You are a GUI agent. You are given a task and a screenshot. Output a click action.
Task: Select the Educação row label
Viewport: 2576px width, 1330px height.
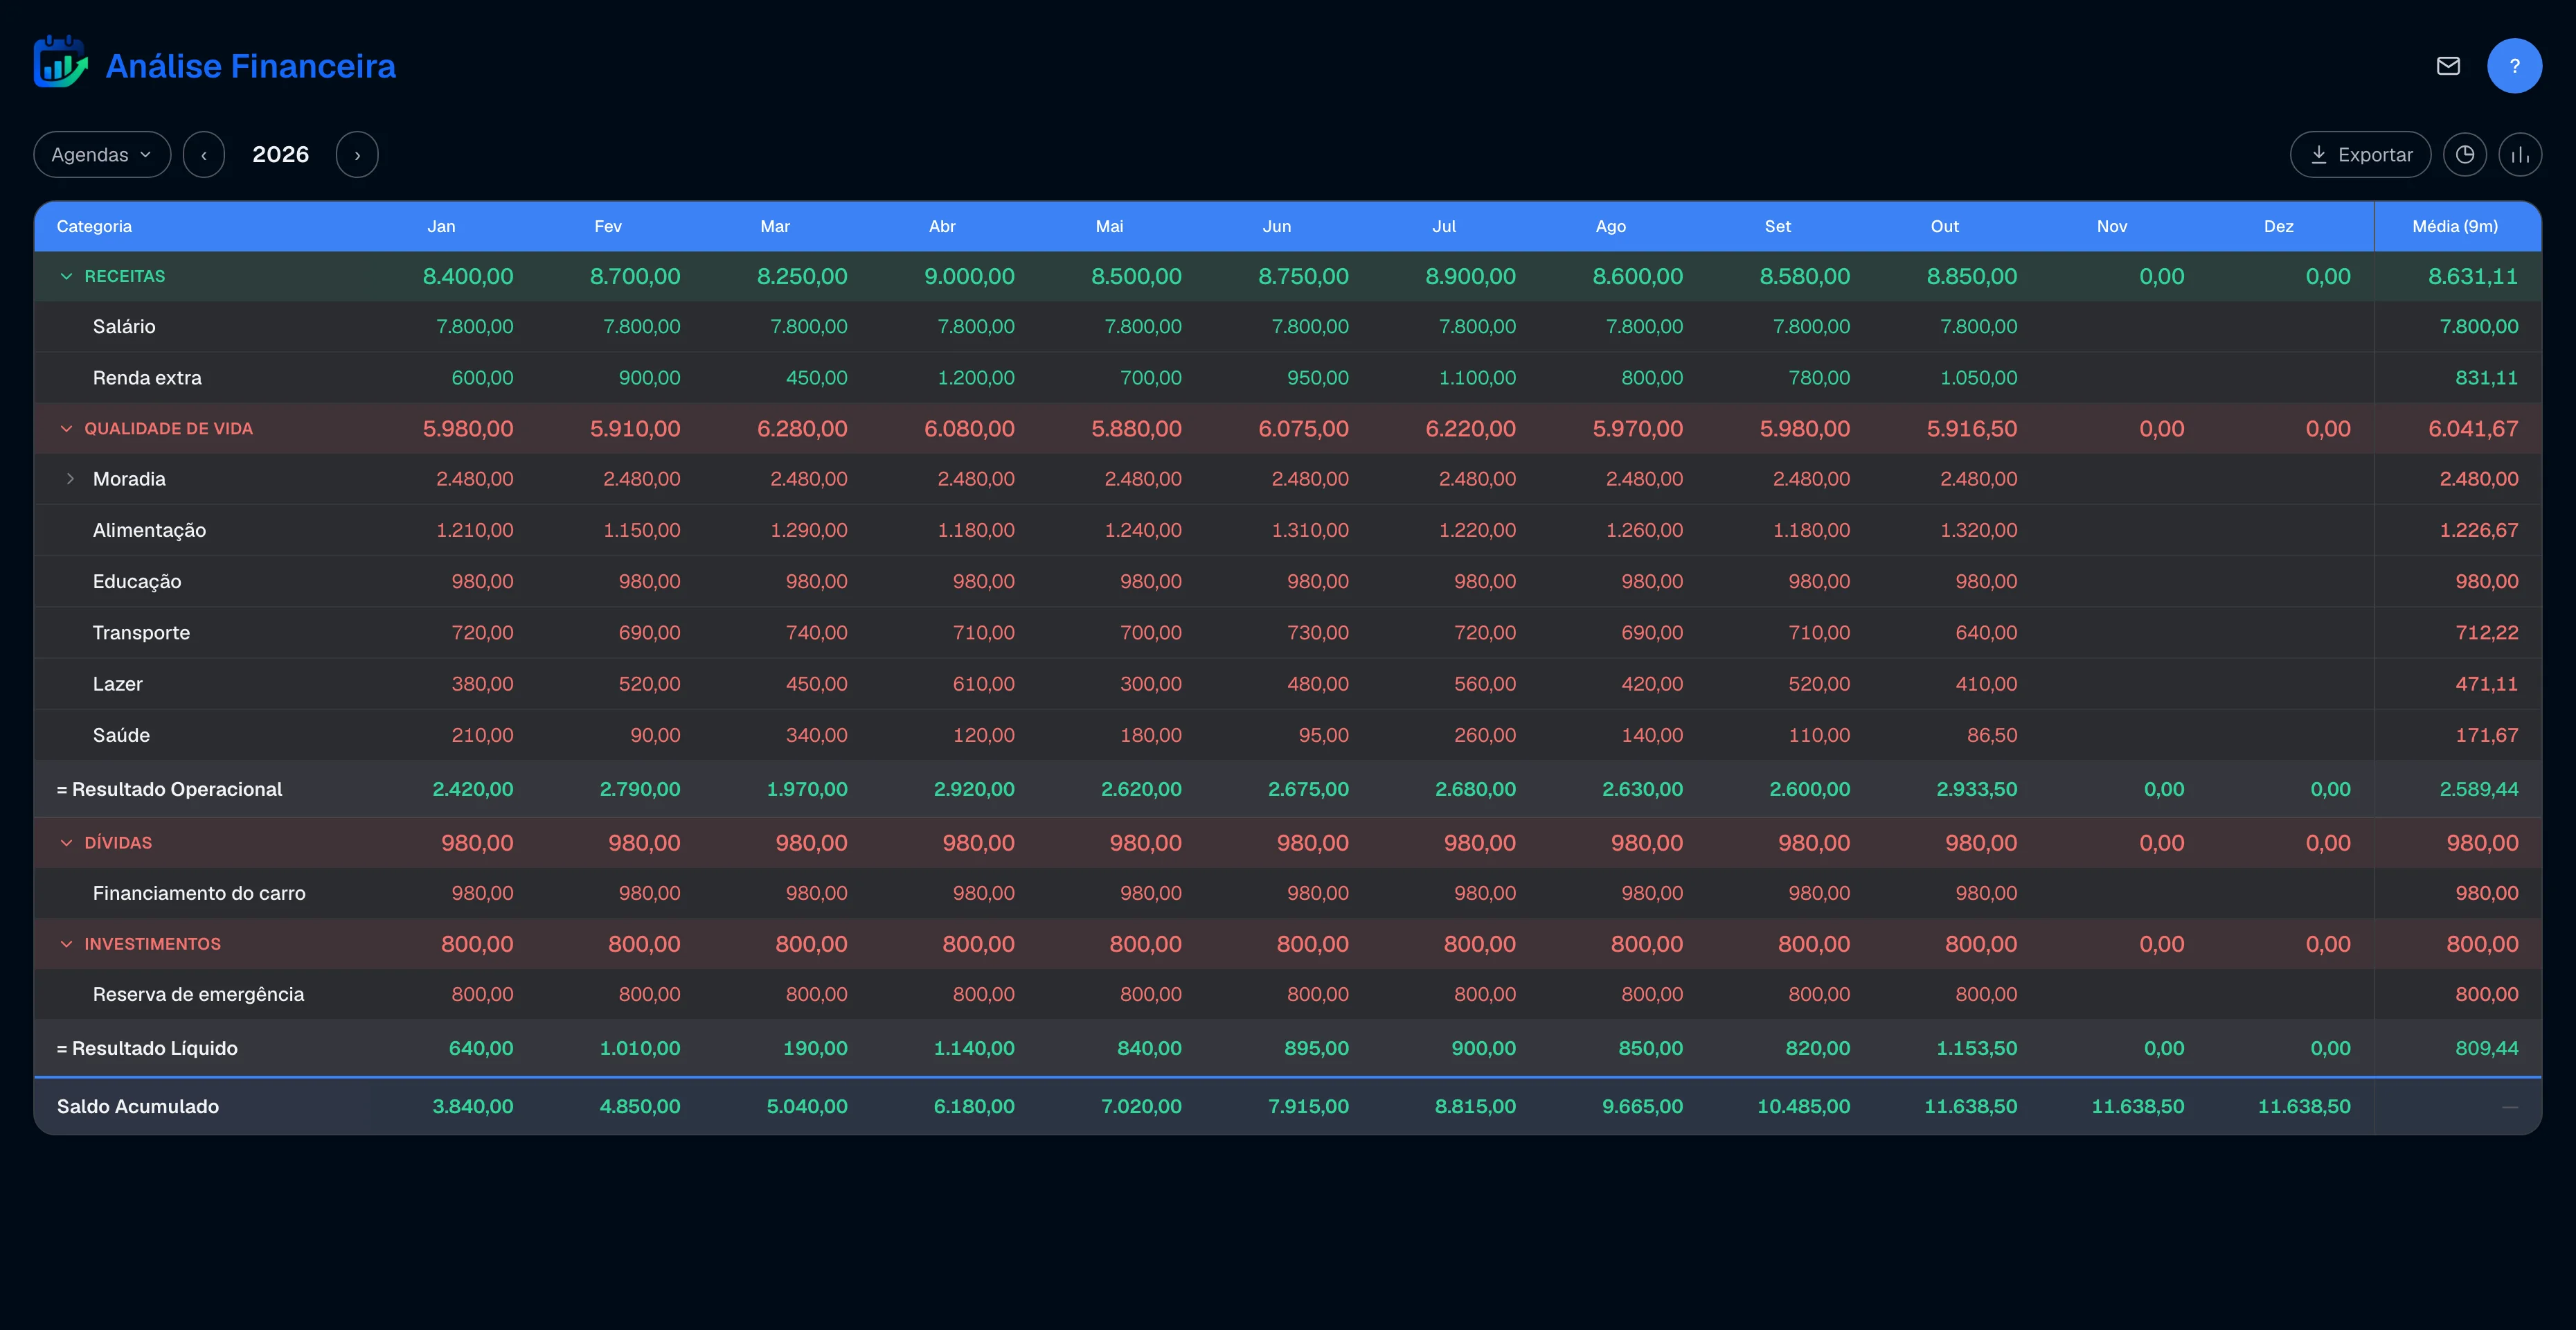[137, 582]
